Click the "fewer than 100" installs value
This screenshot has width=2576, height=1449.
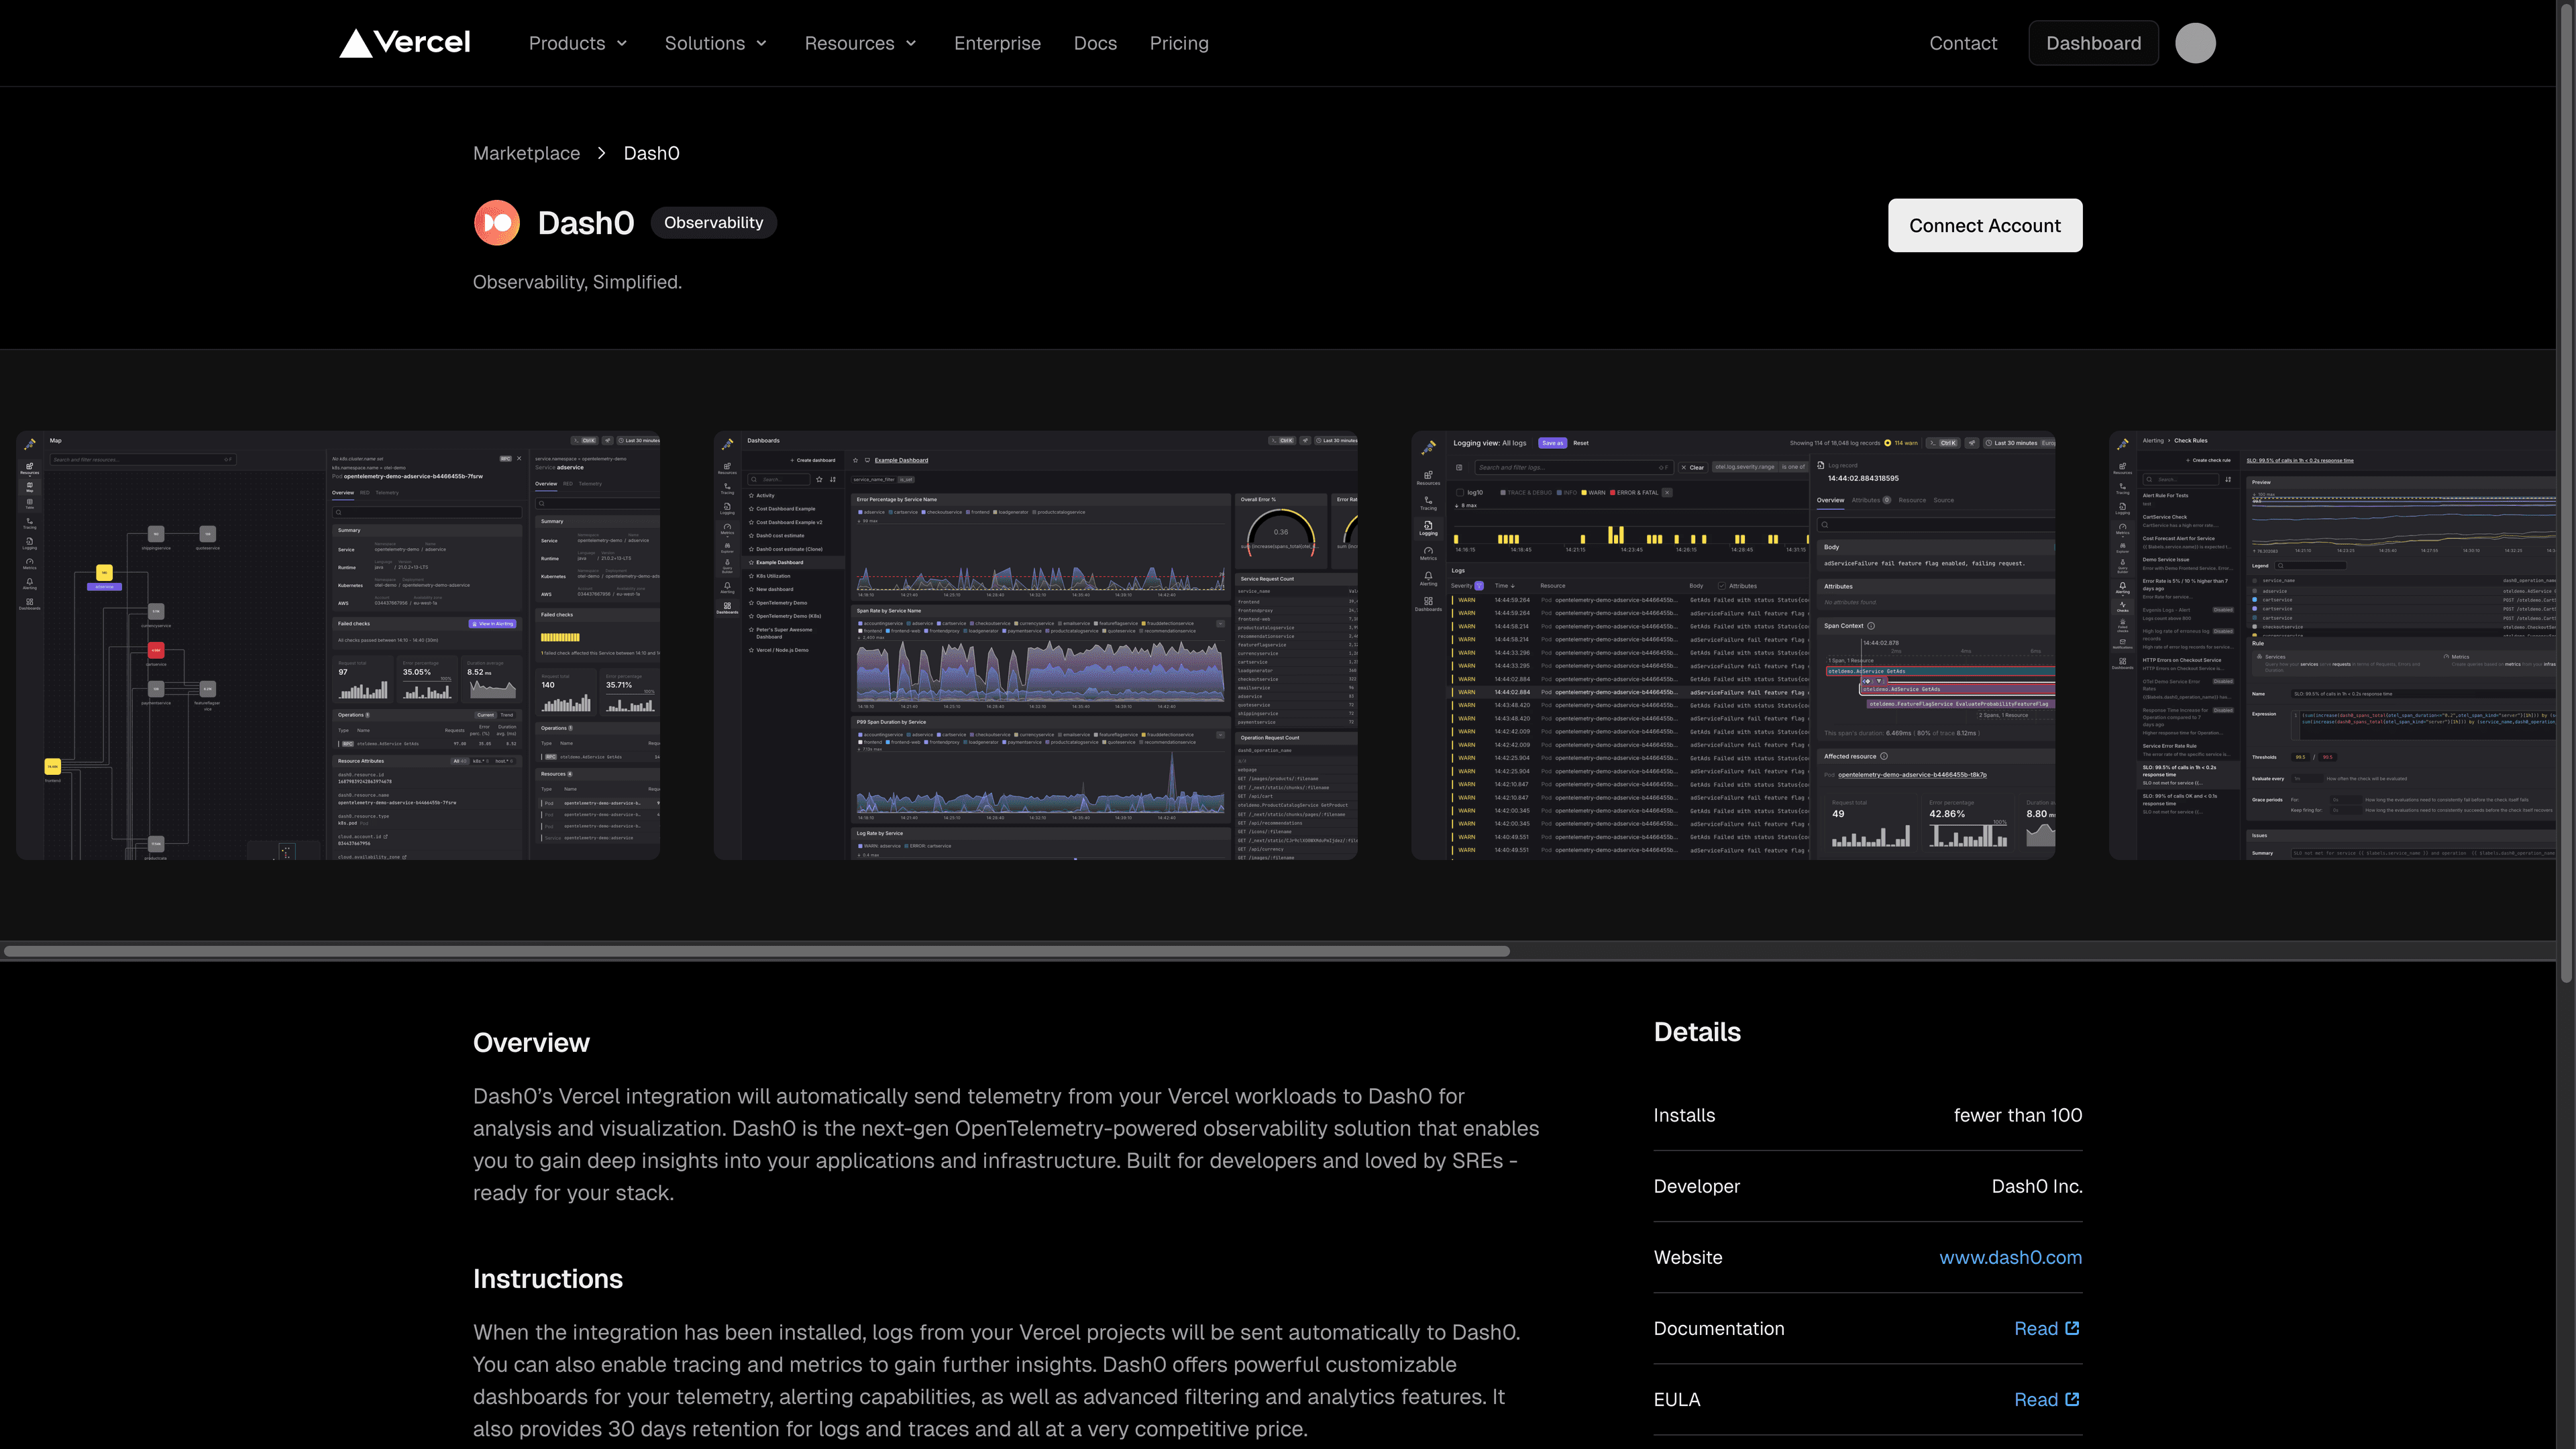[2018, 1115]
